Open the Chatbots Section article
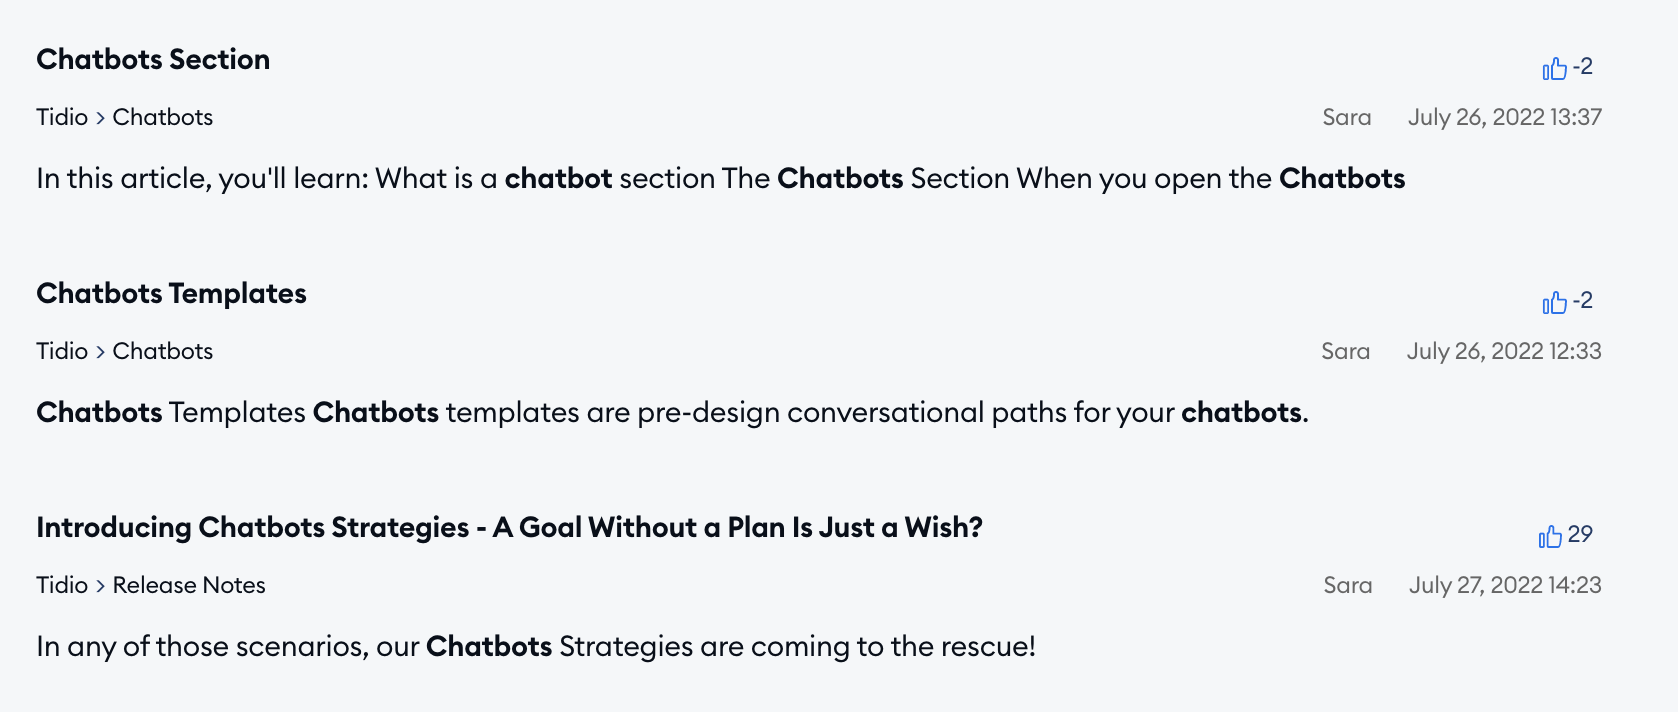Image resolution: width=1678 pixels, height=712 pixels. 153,60
